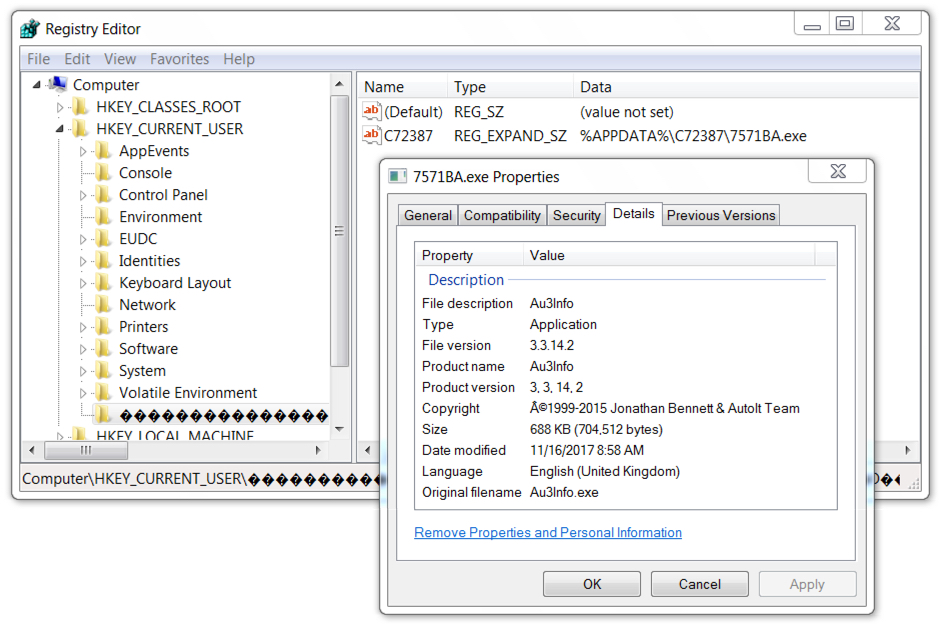Expand the Keyboard Layout key
939x625 pixels.
(x=83, y=283)
